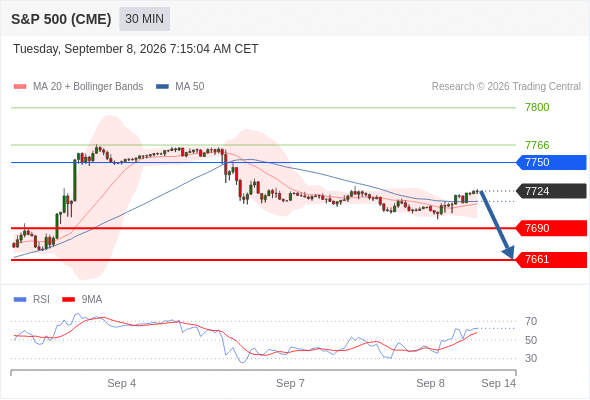The width and height of the screenshot is (590, 400).
Task: Toggle the RSI legend marker
Action: [x=20, y=300]
